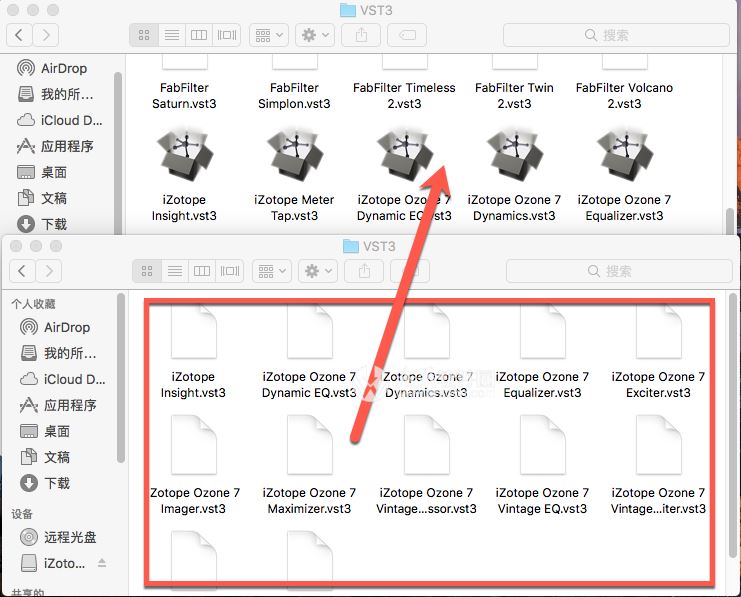The width and height of the screenshot is (741, 597).
Task: Open arrange-by dropdown in top window
Action: click(268, 35)
